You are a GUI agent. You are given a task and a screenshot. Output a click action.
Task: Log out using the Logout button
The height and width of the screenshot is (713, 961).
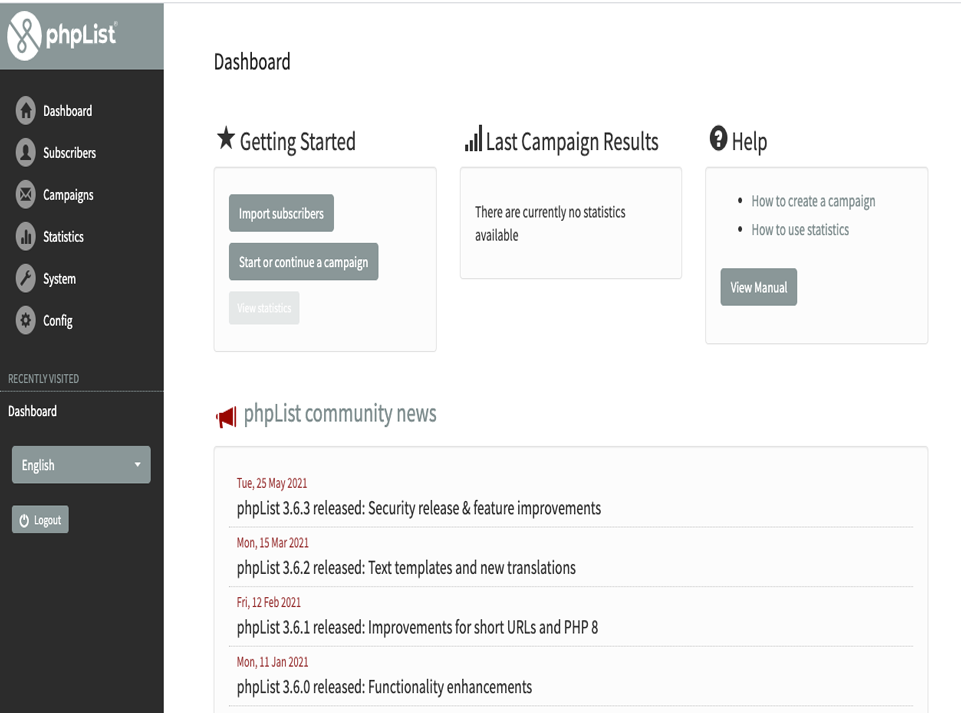(40, 520)
